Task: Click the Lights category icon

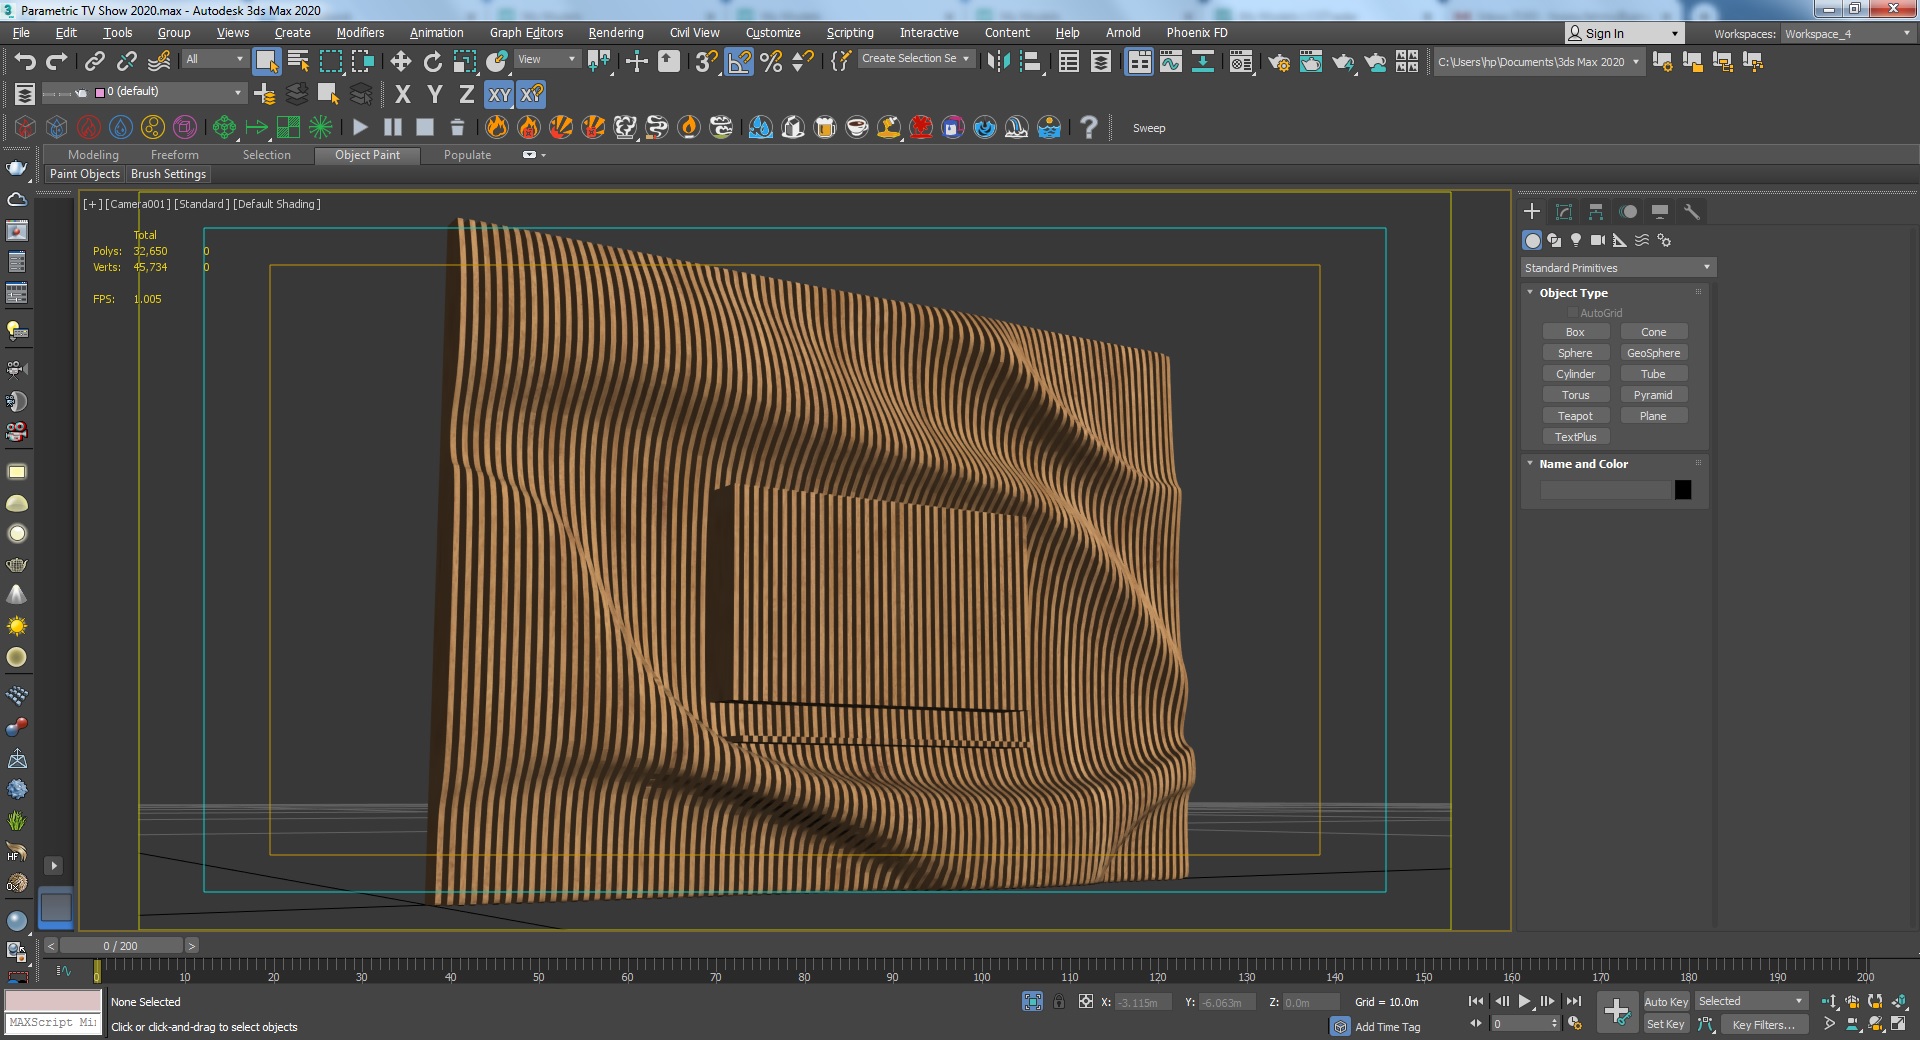Action: click(x=1576, y=240)
